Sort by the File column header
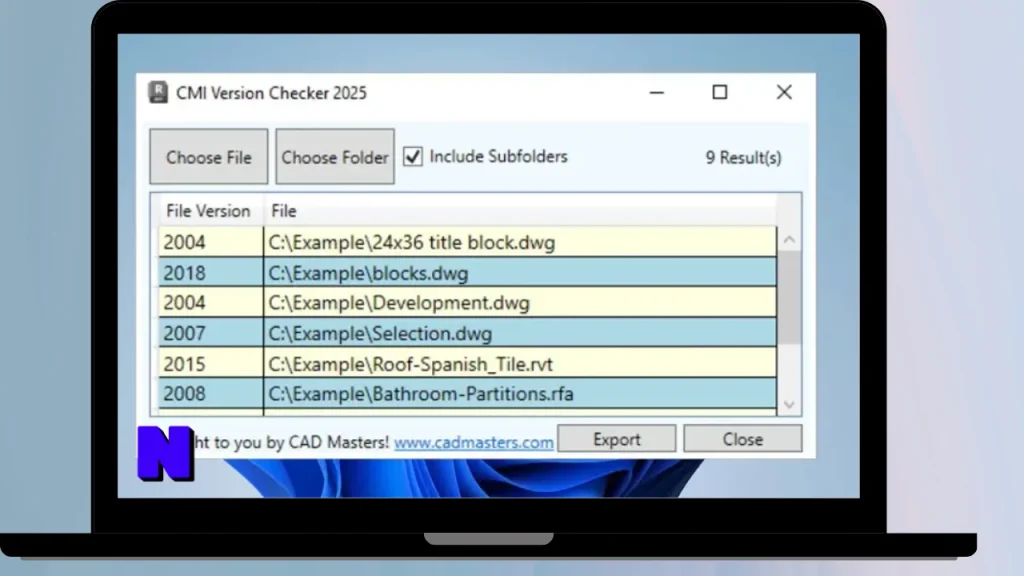 point(283,211)
